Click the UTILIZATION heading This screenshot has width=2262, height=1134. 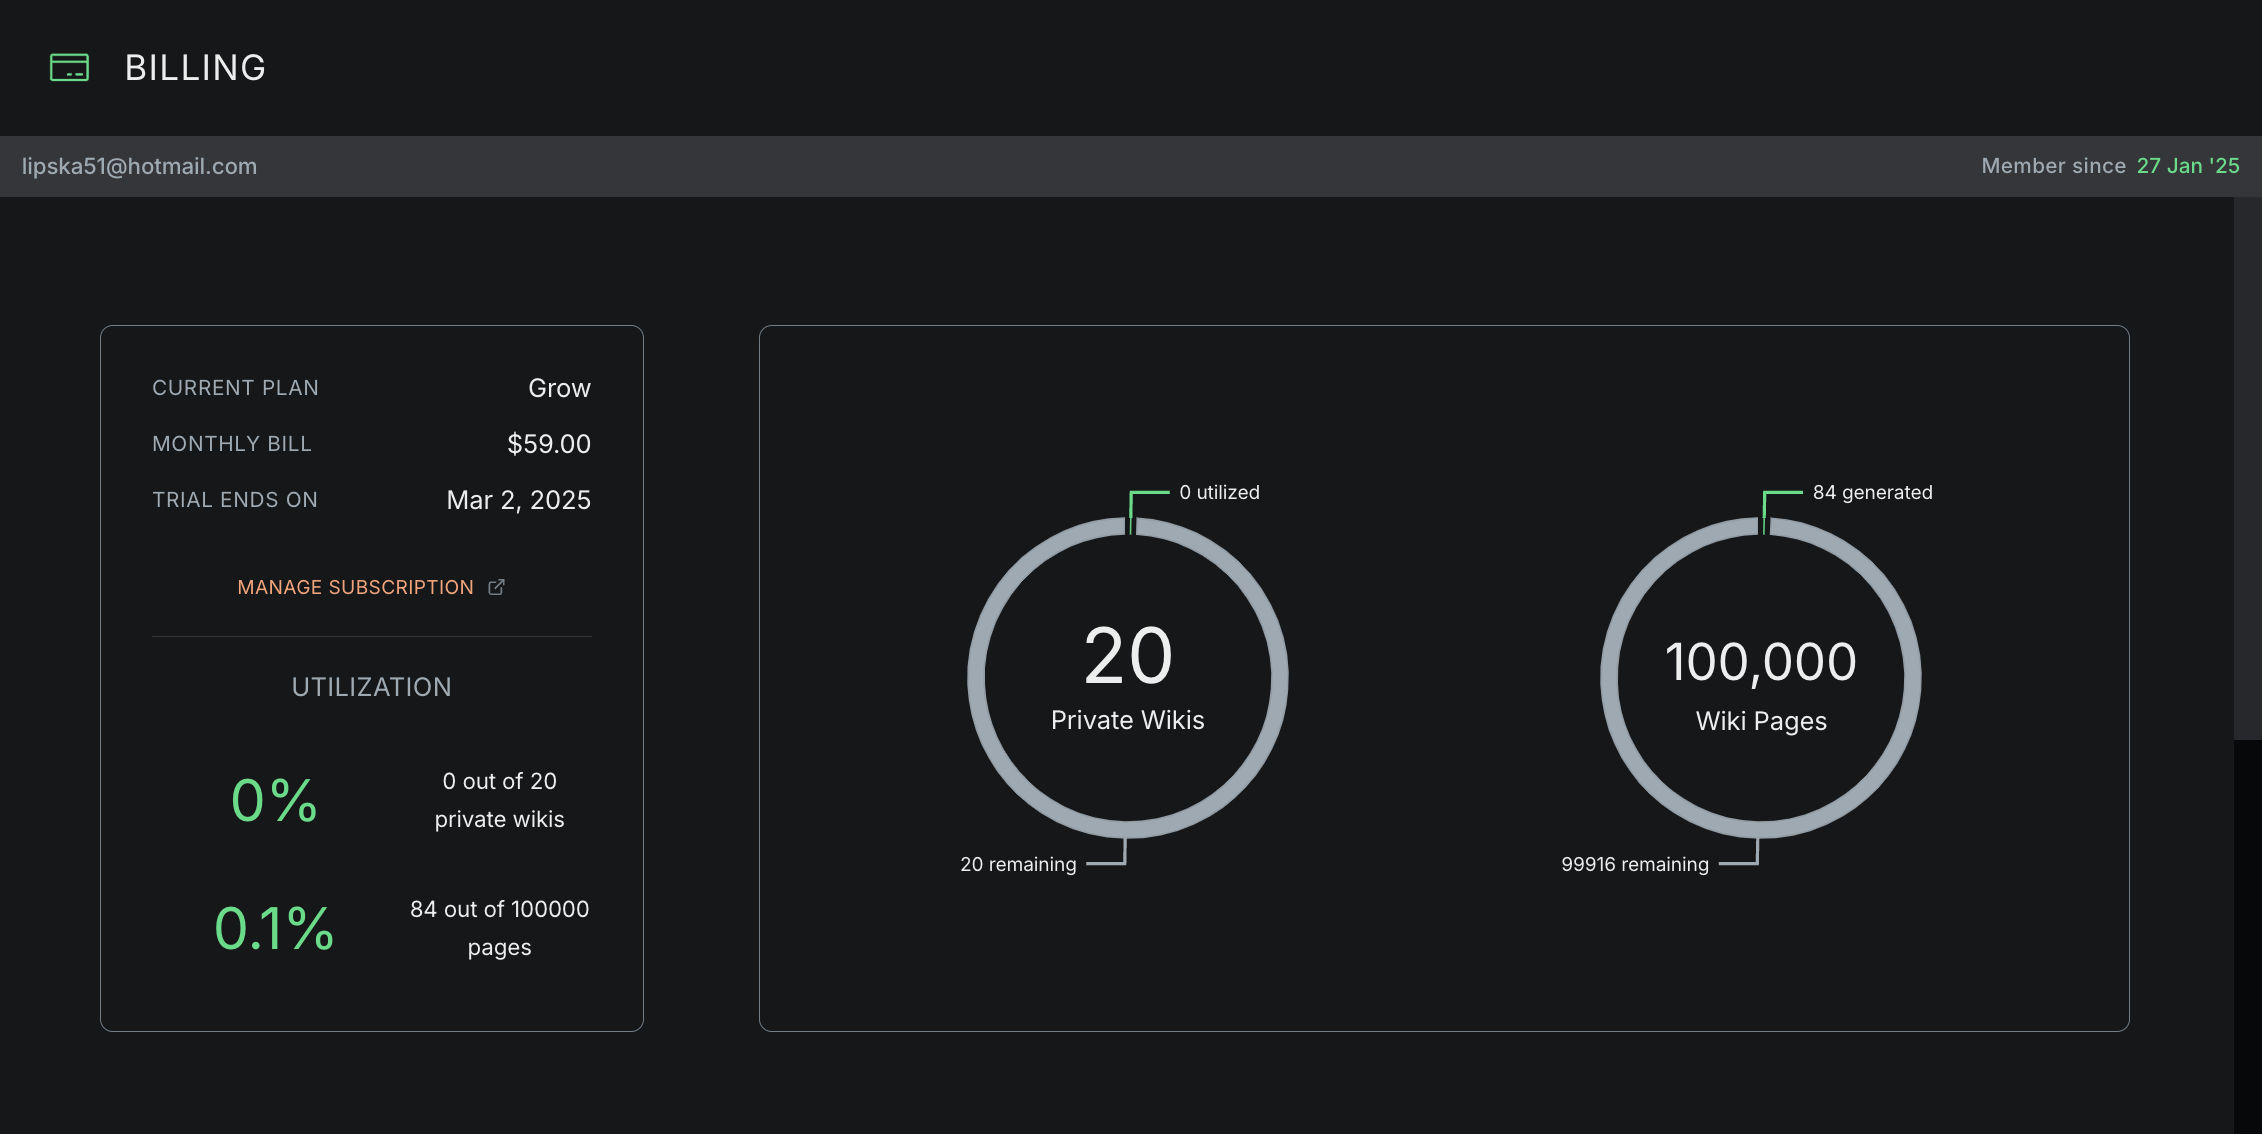coord(371,687)
